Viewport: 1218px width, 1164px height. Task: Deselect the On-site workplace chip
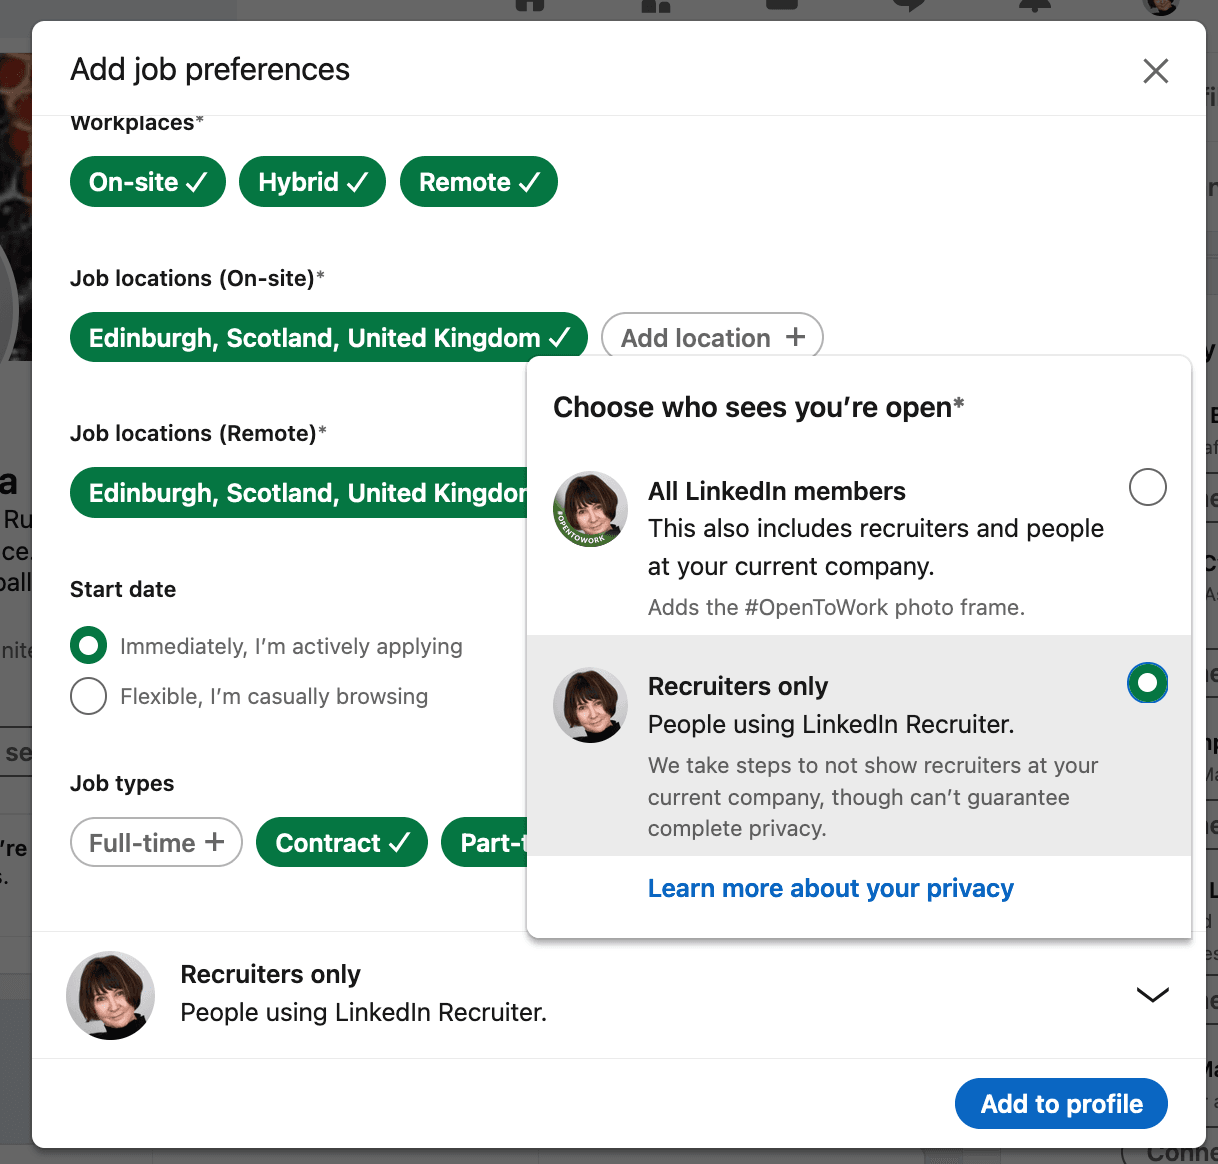pos(148,182)
